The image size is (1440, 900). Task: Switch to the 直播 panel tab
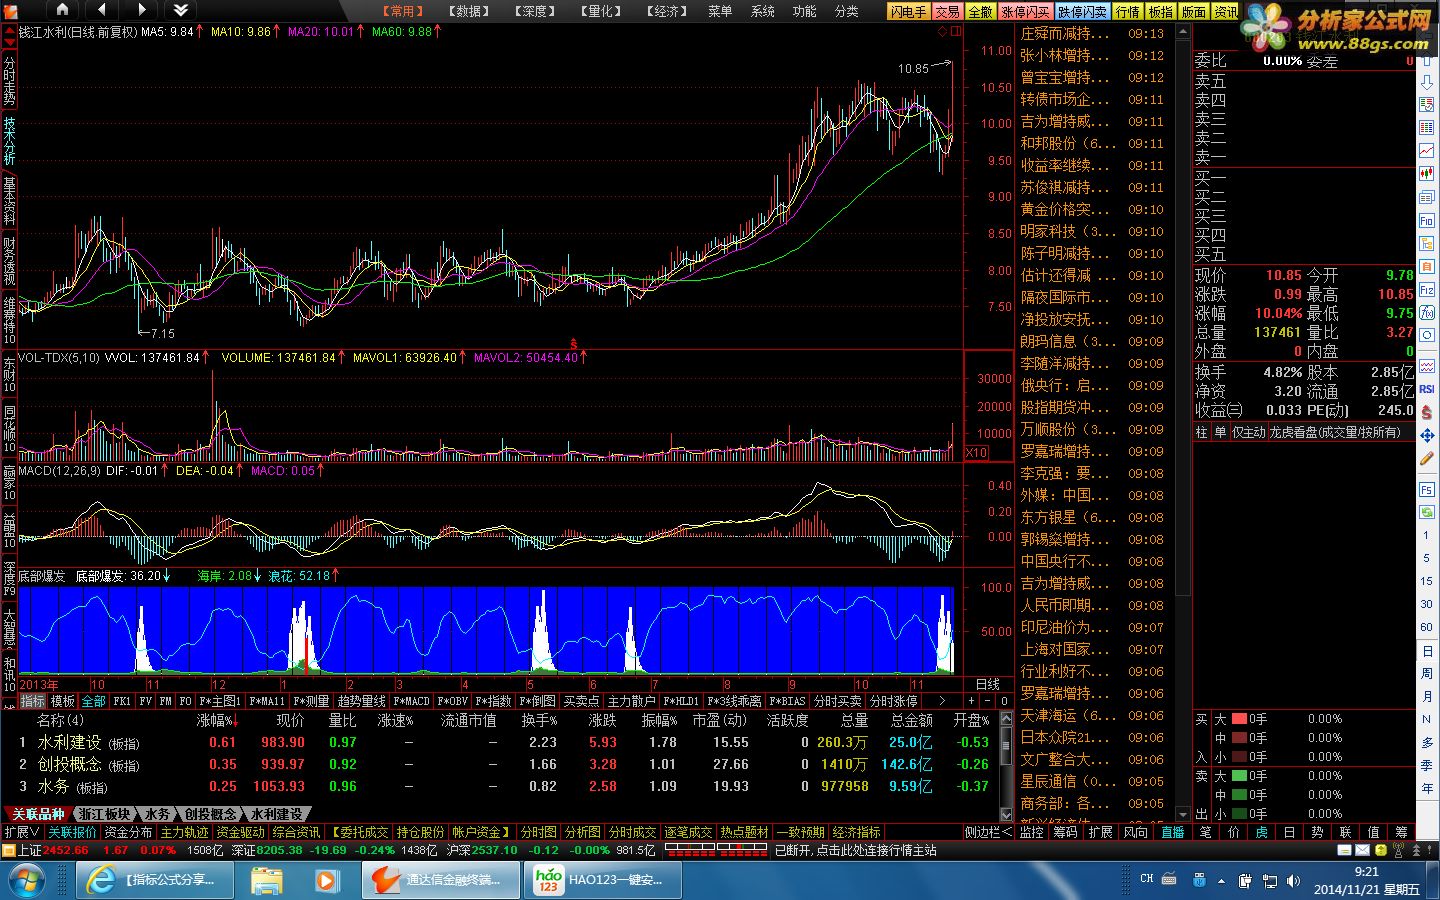click(1172, 832)
